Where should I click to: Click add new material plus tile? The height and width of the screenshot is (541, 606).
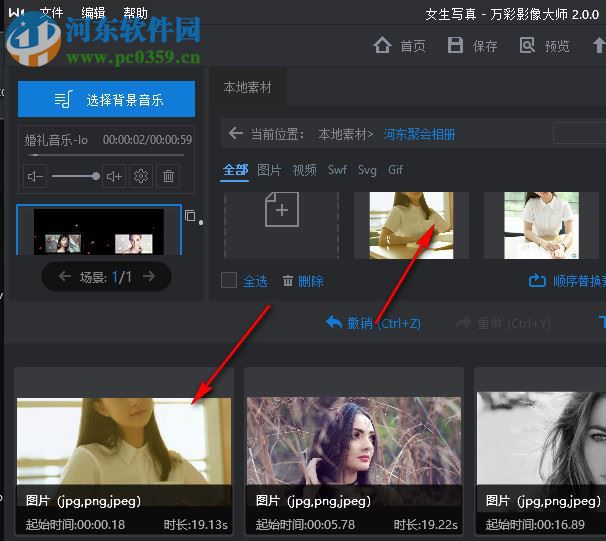tap(282, 225)
